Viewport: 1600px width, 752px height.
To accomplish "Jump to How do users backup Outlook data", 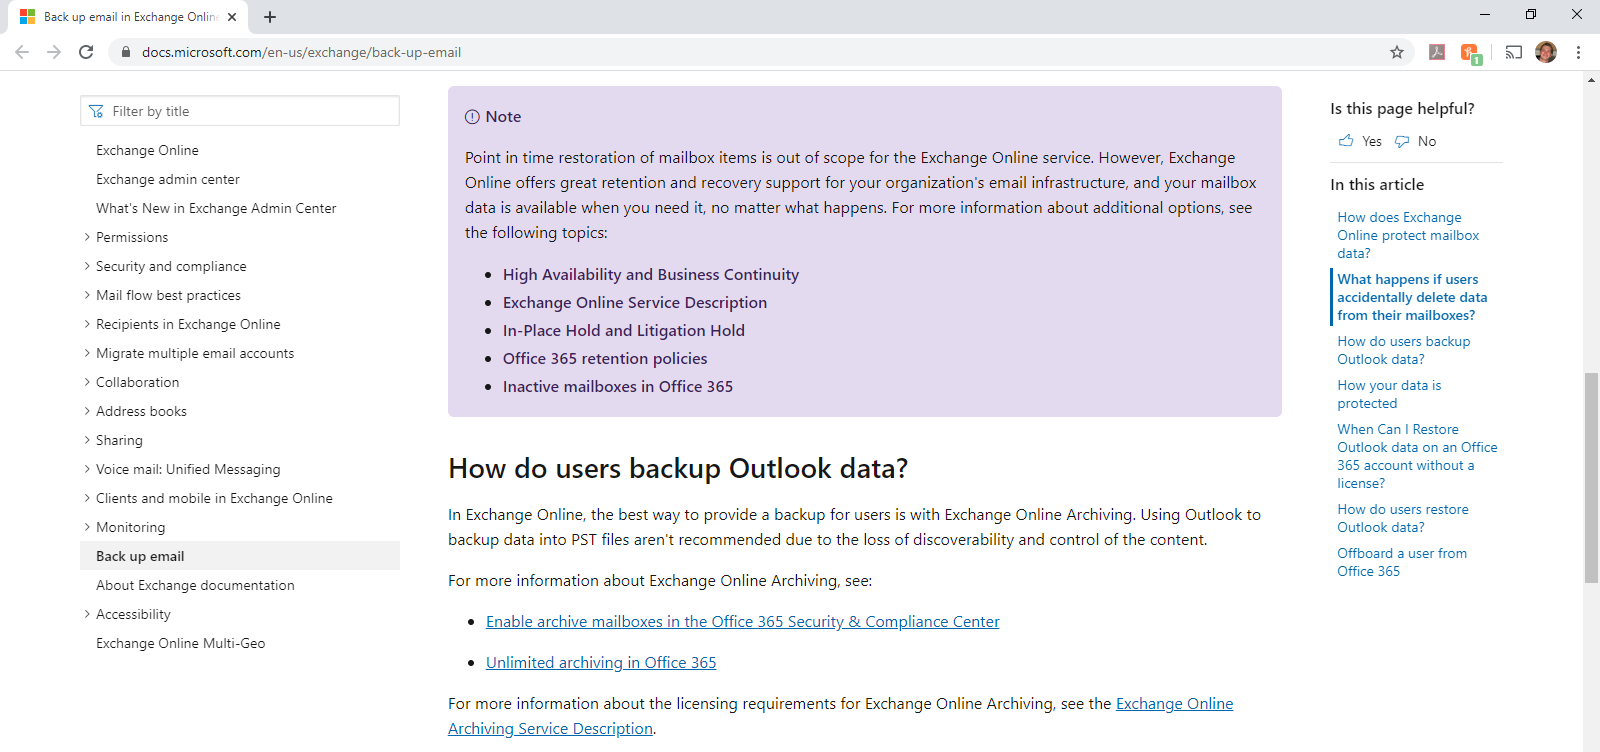I will point(1404,350).
